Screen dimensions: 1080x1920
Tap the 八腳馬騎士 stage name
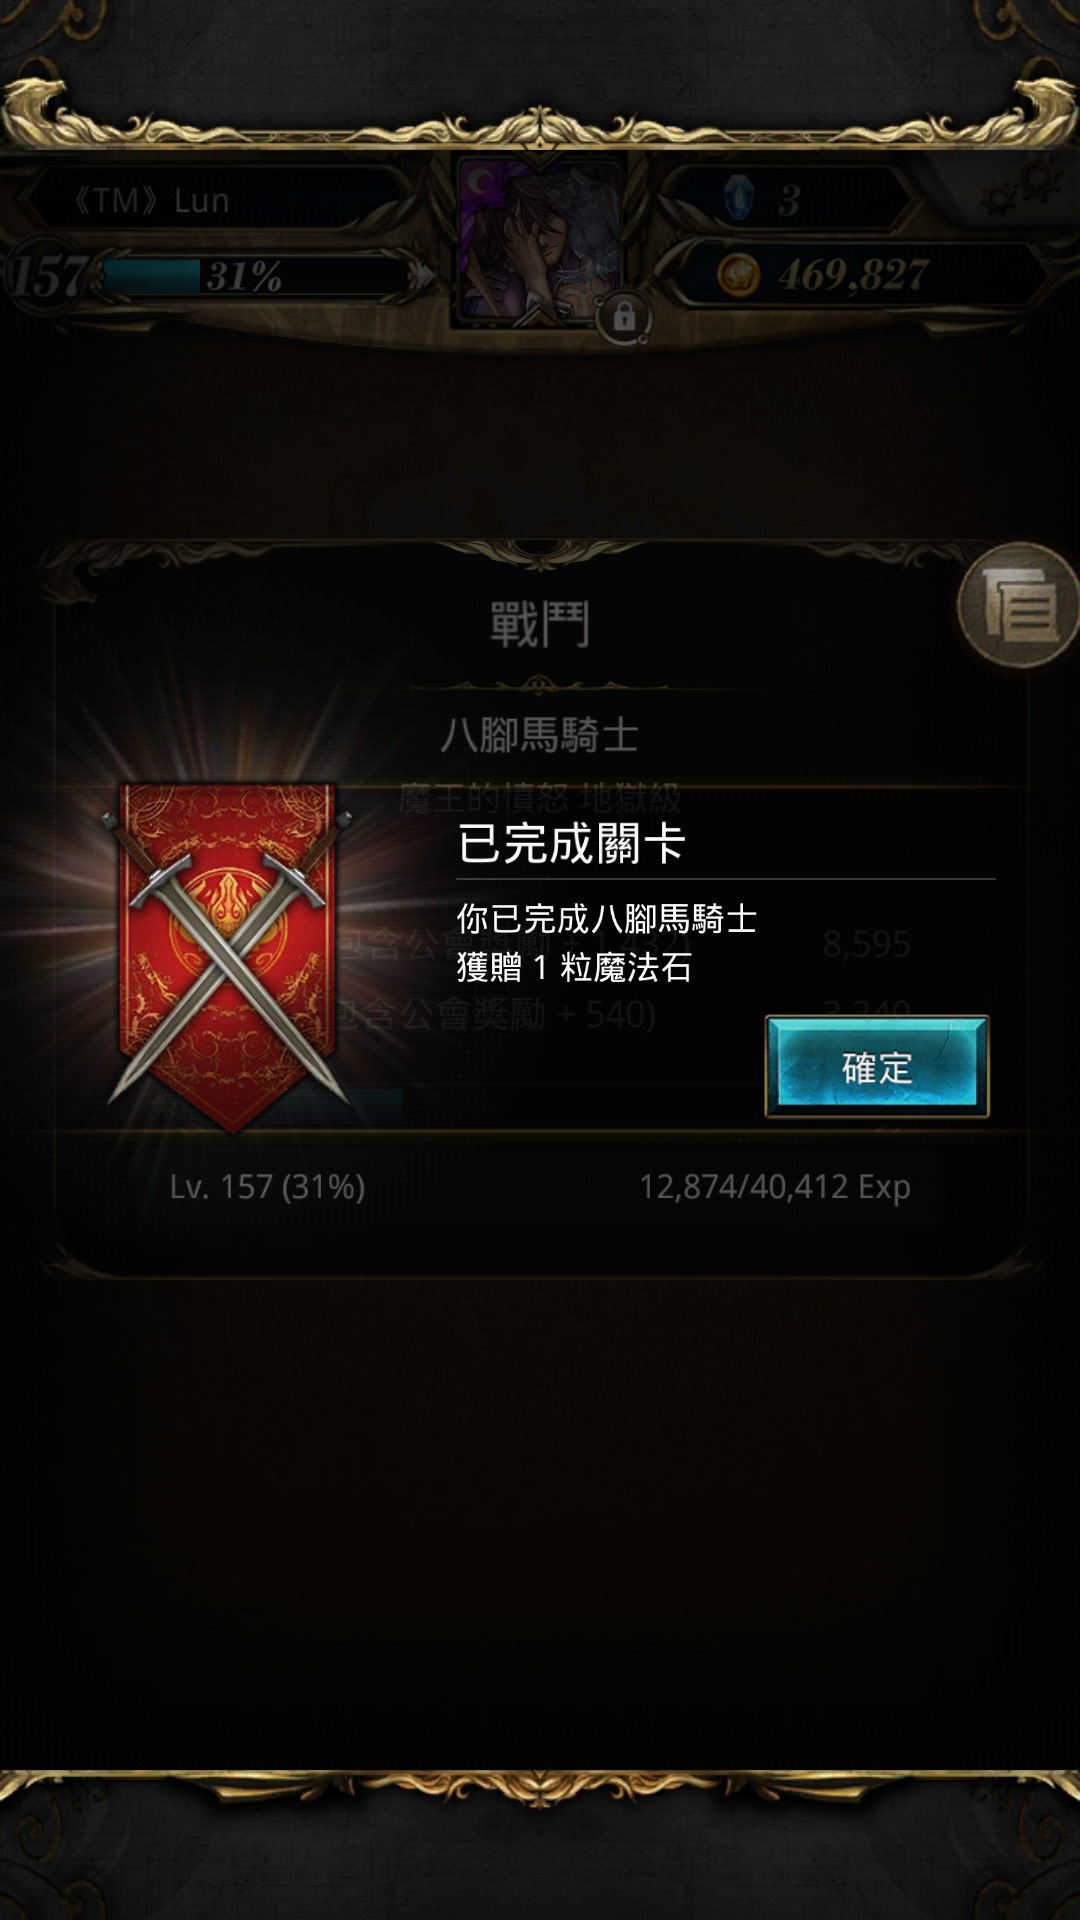pyautogui.click(x=539, y=735)
